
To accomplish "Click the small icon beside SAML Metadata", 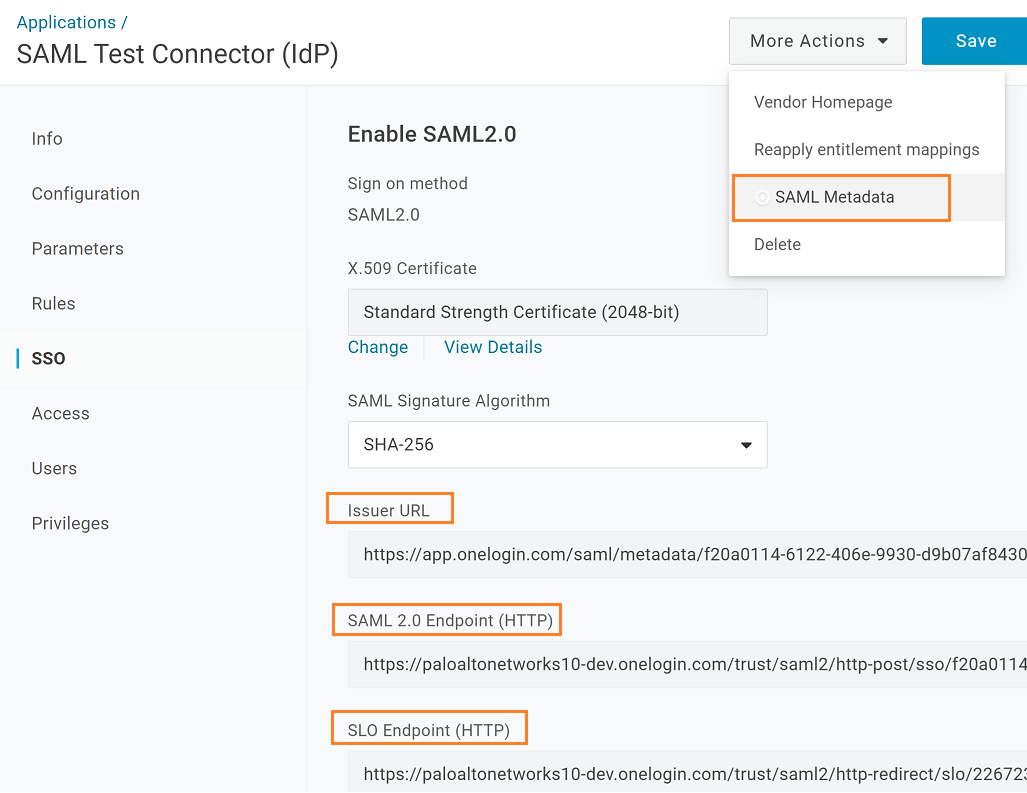I will coord(762,198).
